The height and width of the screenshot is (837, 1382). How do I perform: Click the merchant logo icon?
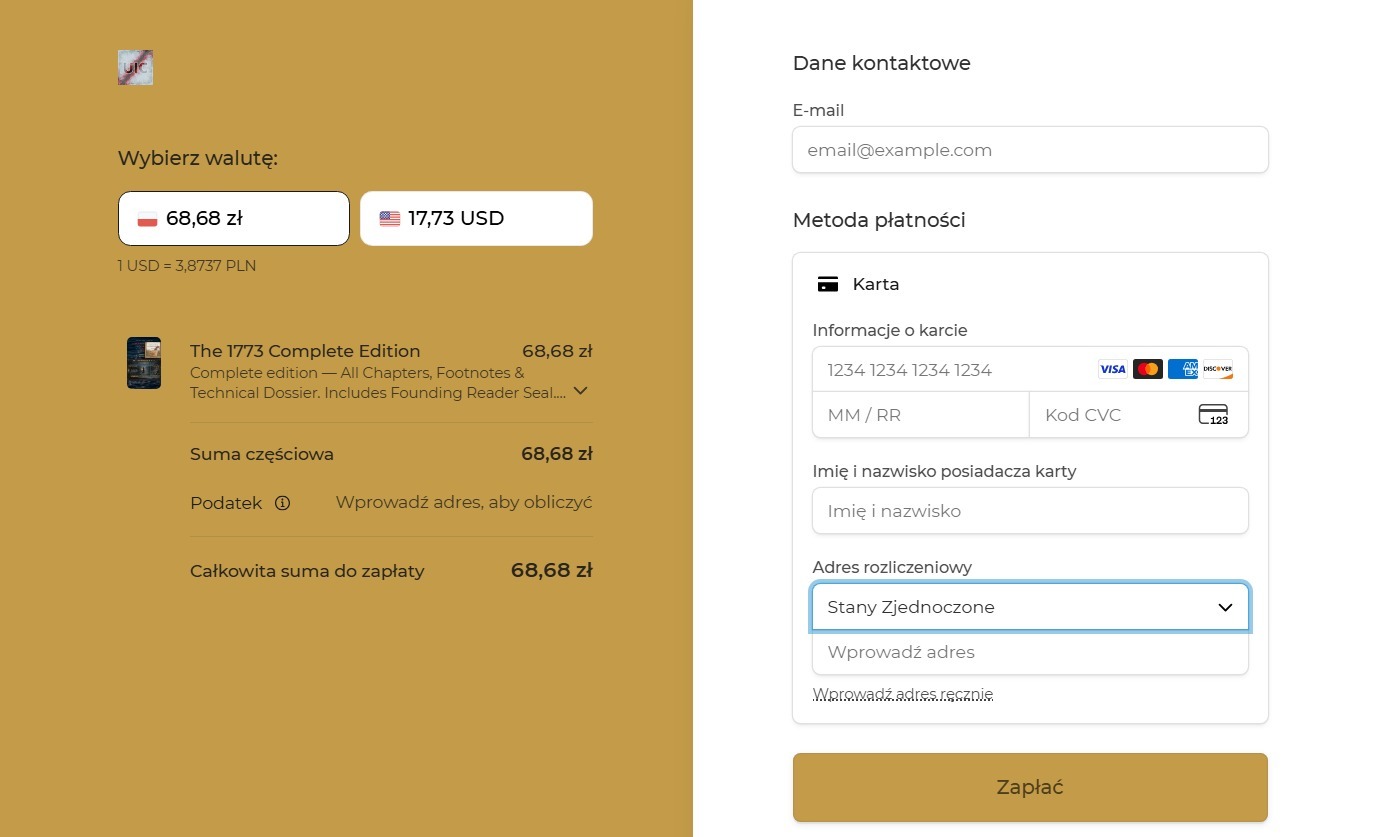click(x=135, y=67)
